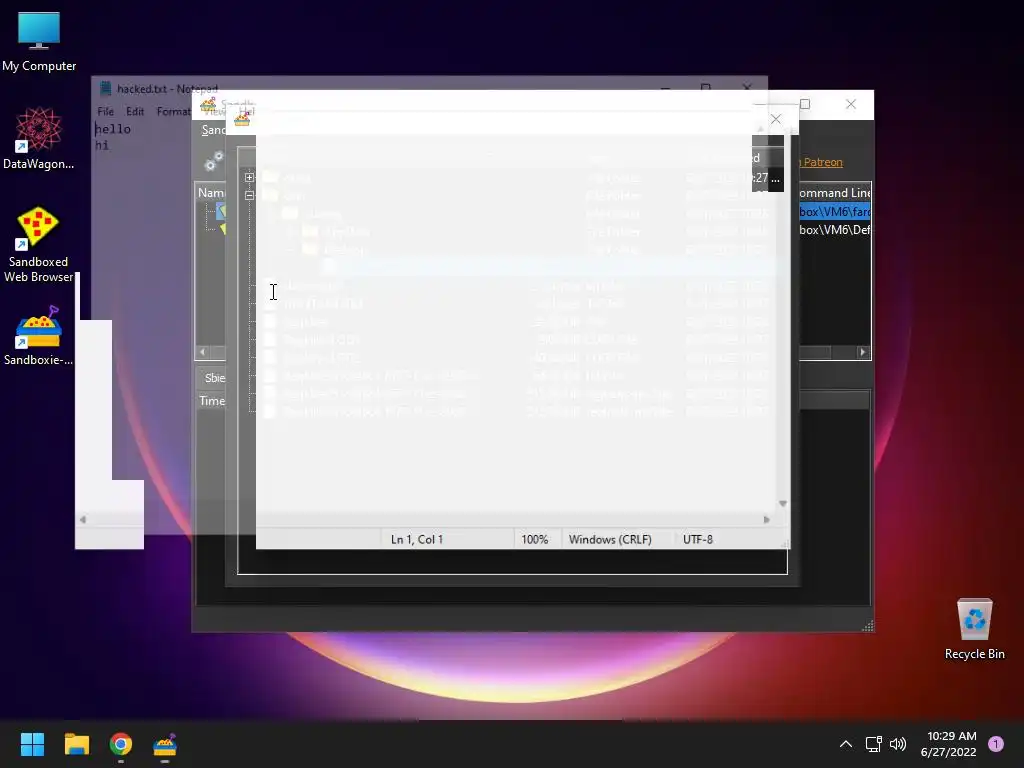The image size is (1024, 768).
Task: Open the File menu in hacked.txt Notepad
Action: pyautogui.click(x=105, y=112)
